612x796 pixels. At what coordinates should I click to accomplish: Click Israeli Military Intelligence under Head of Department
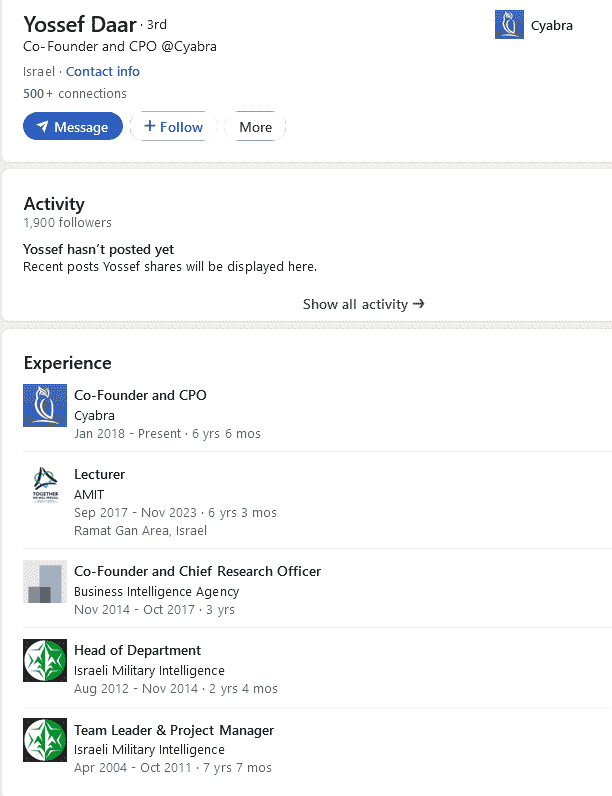[x=149, y=671]
